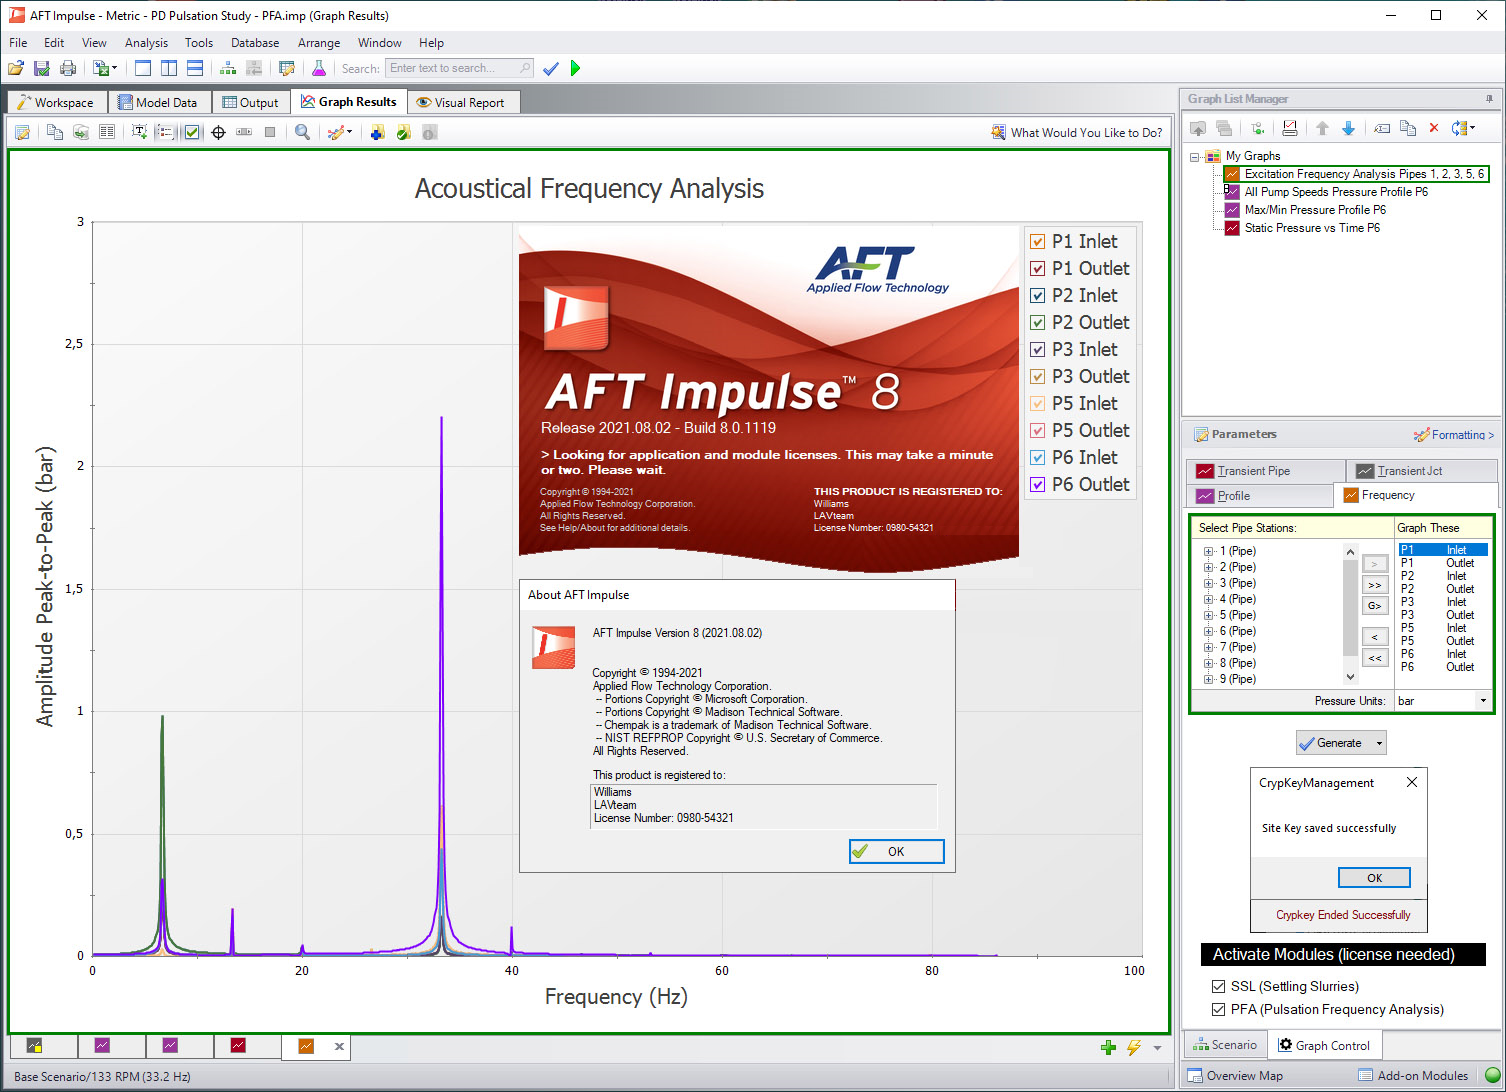Switch to the Workspace tab
The width and height of the screenshot is (1506, 1092).
(x=56, y=102)
